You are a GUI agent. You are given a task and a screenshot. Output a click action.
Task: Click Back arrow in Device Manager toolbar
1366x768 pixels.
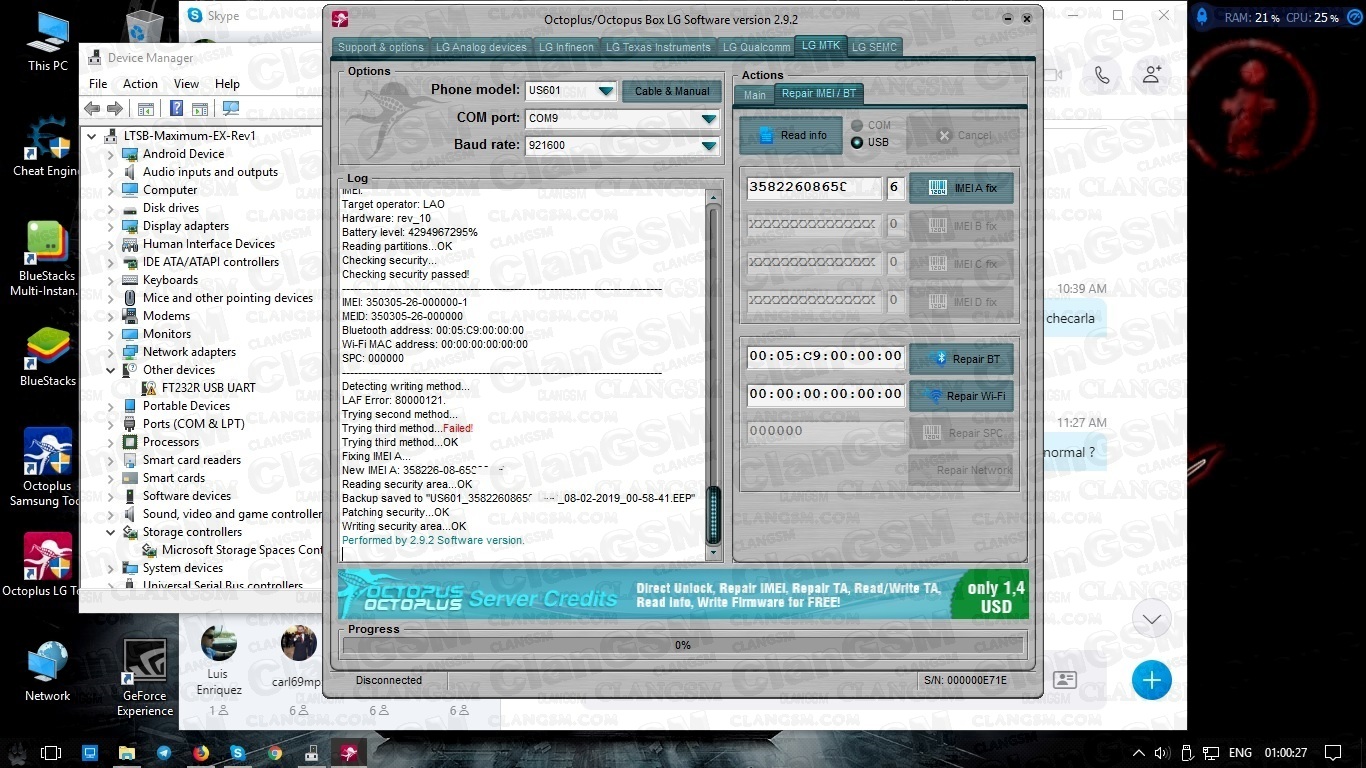coord(93,109)
